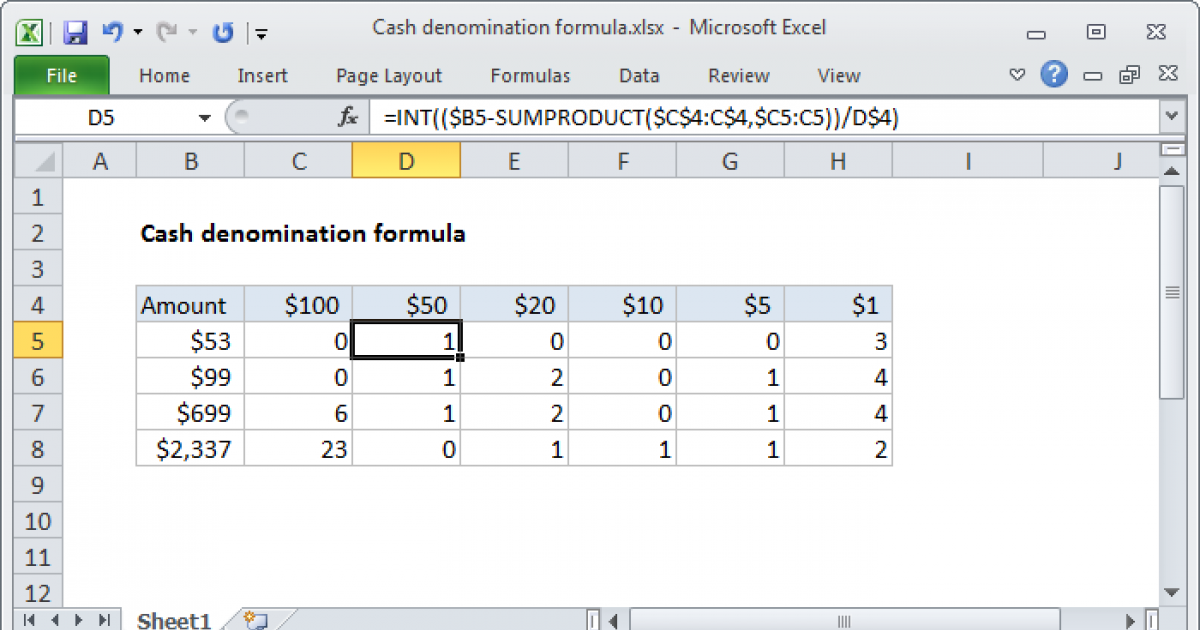Click the grayed-out Redo arrow
Viewport: 1200px width, 630px height.
pyautogui.click(x=166, y=33)
